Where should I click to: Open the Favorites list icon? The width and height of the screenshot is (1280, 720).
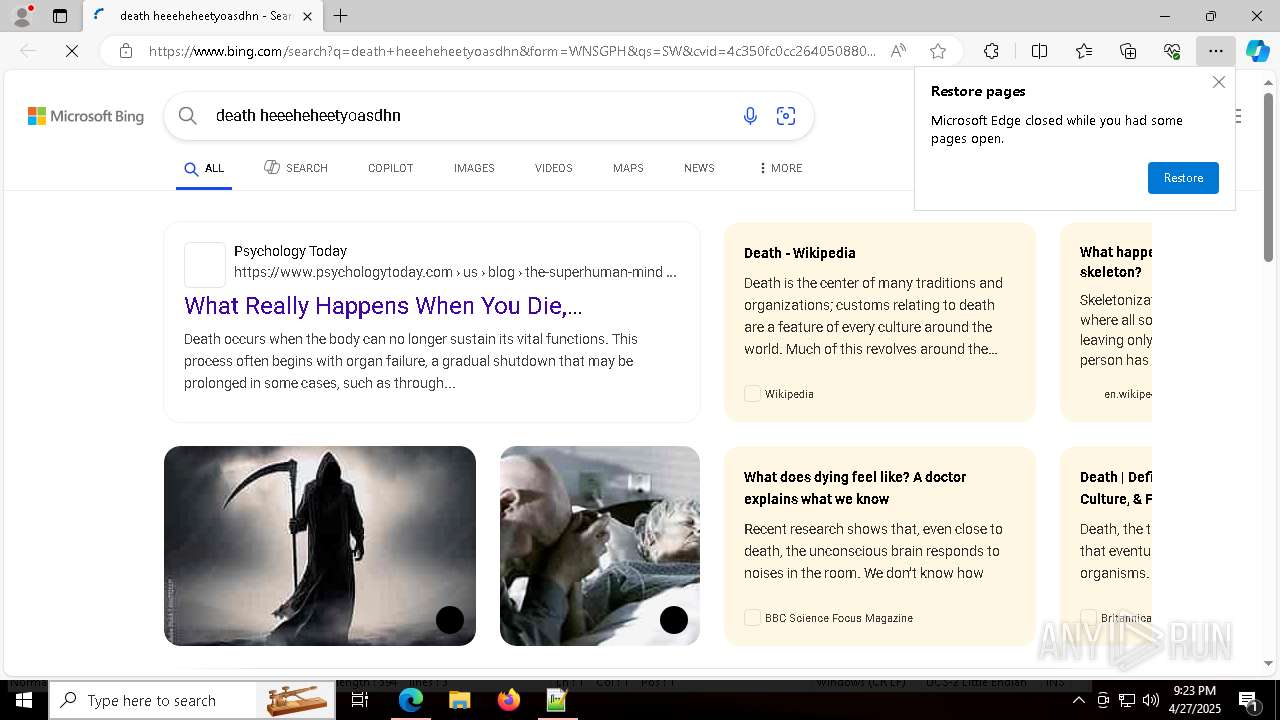click(1084, 51)
